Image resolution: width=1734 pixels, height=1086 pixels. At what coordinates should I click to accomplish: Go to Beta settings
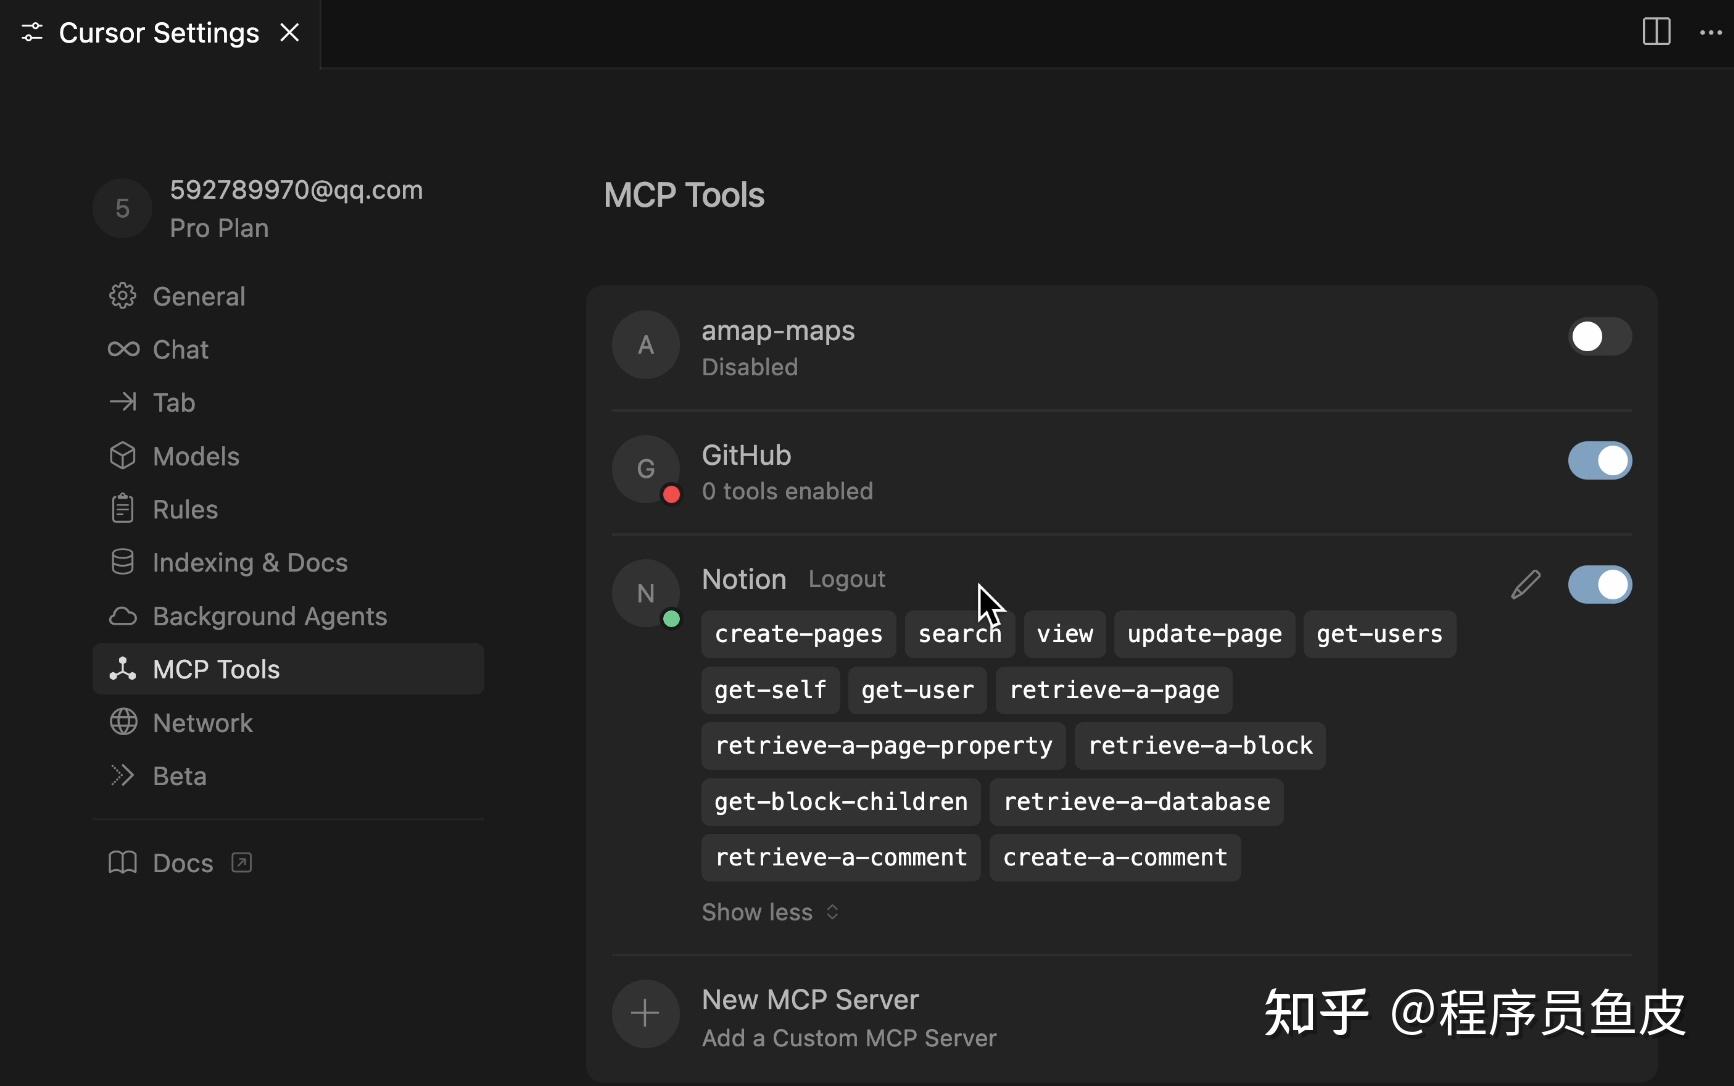(288, 776)
